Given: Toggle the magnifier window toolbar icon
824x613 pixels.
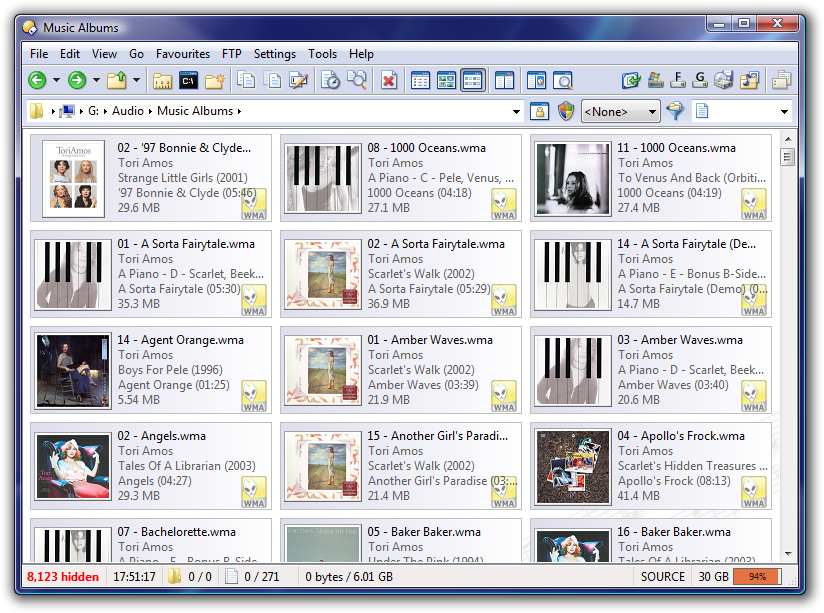Looking at the screenshot, I should click(x=563, y=80).
